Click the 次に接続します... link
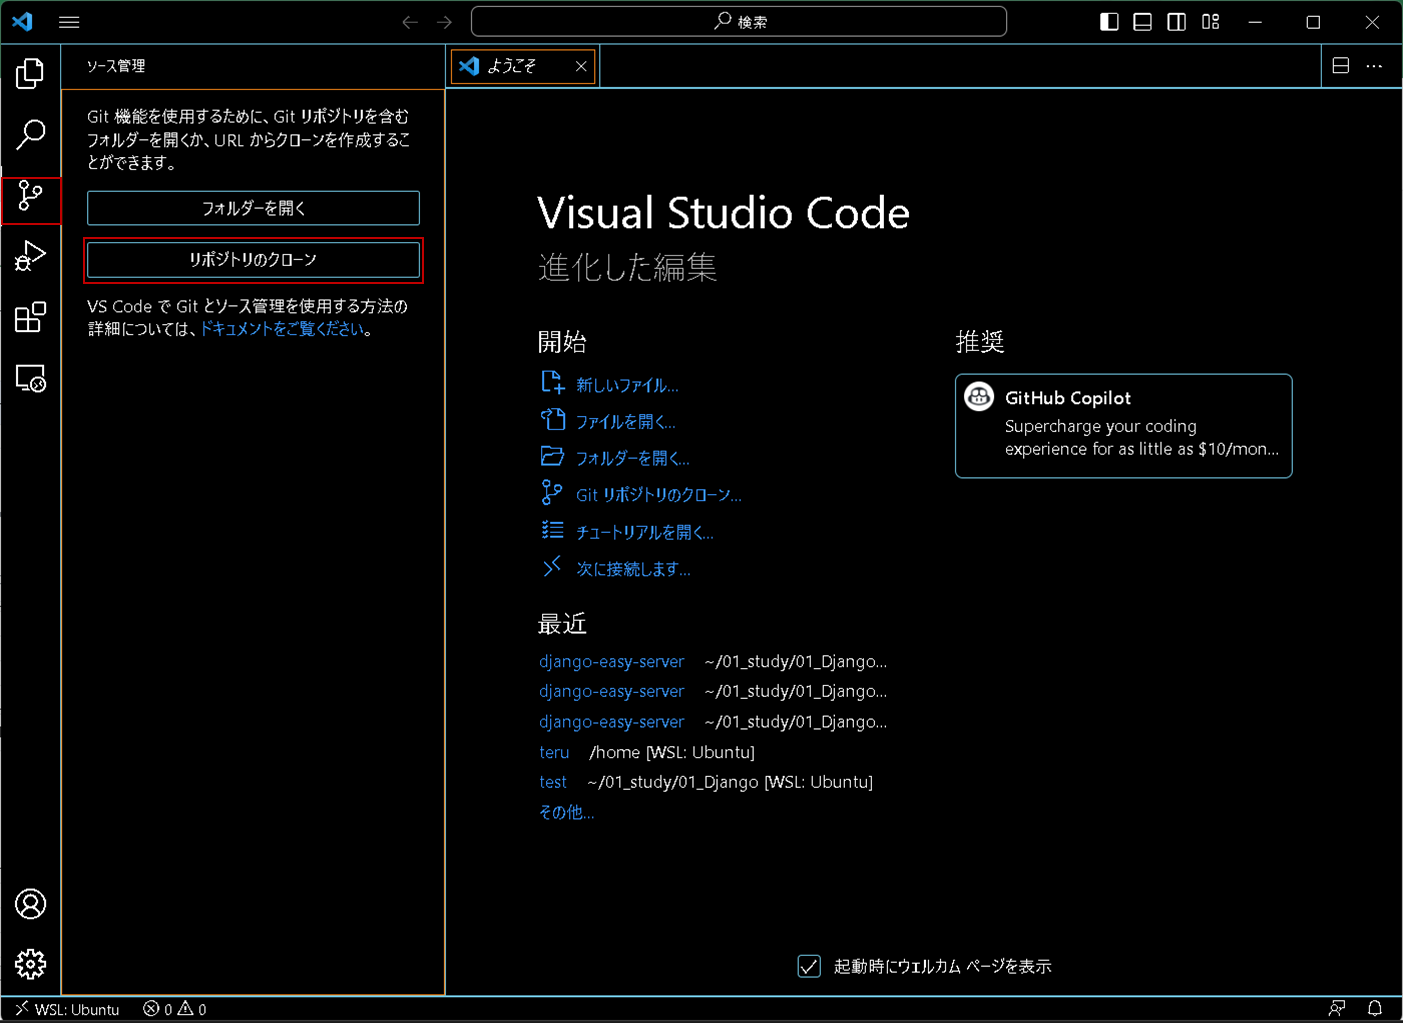 click(633, 569)
